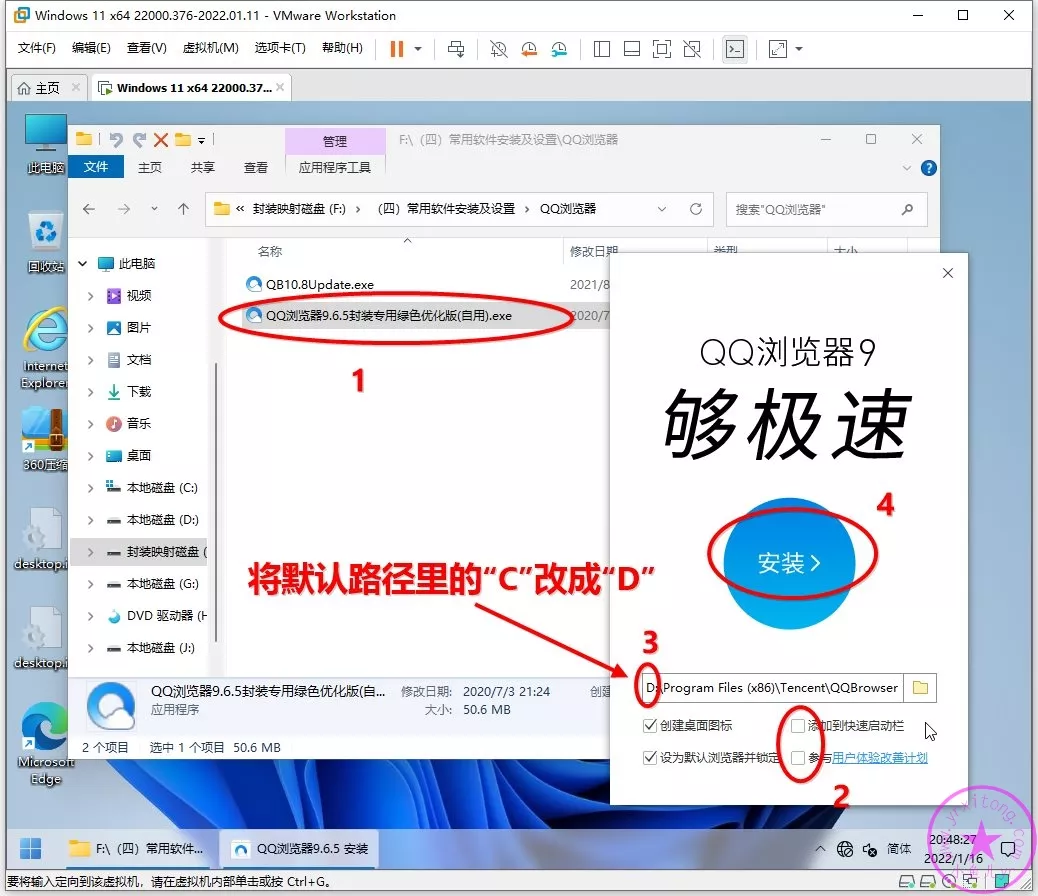Expand Local Disk (C:) tree node
Screen dimensions: 1038x896
tap(90, 488)
